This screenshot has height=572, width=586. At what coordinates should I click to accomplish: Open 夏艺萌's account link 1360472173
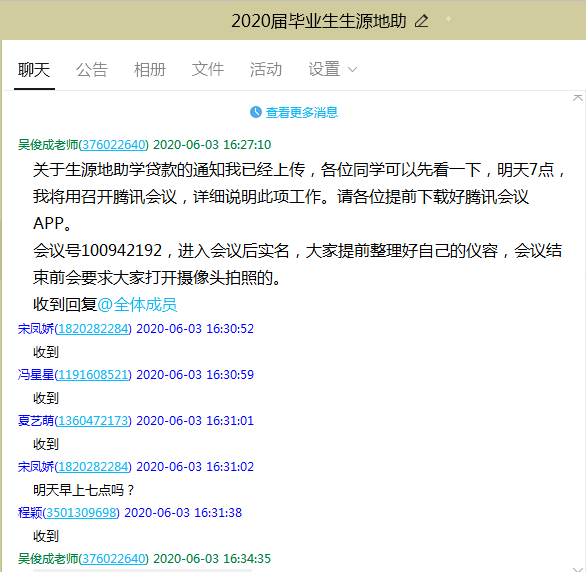click(93, 421)
